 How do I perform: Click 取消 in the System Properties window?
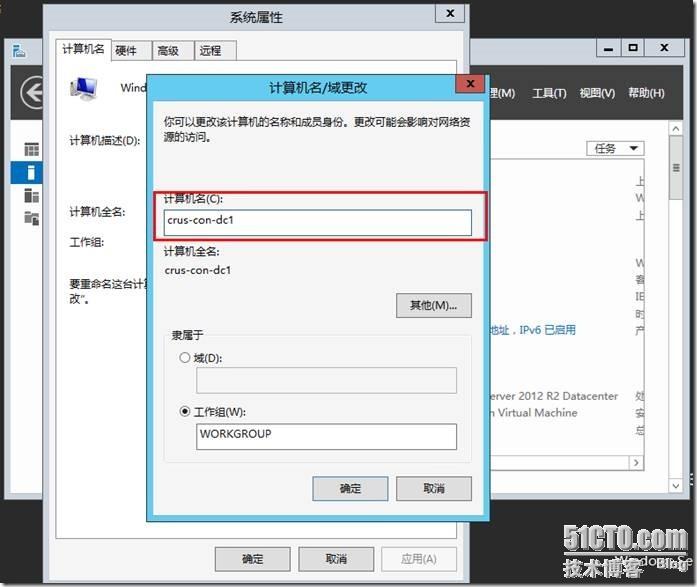point(336,559)
